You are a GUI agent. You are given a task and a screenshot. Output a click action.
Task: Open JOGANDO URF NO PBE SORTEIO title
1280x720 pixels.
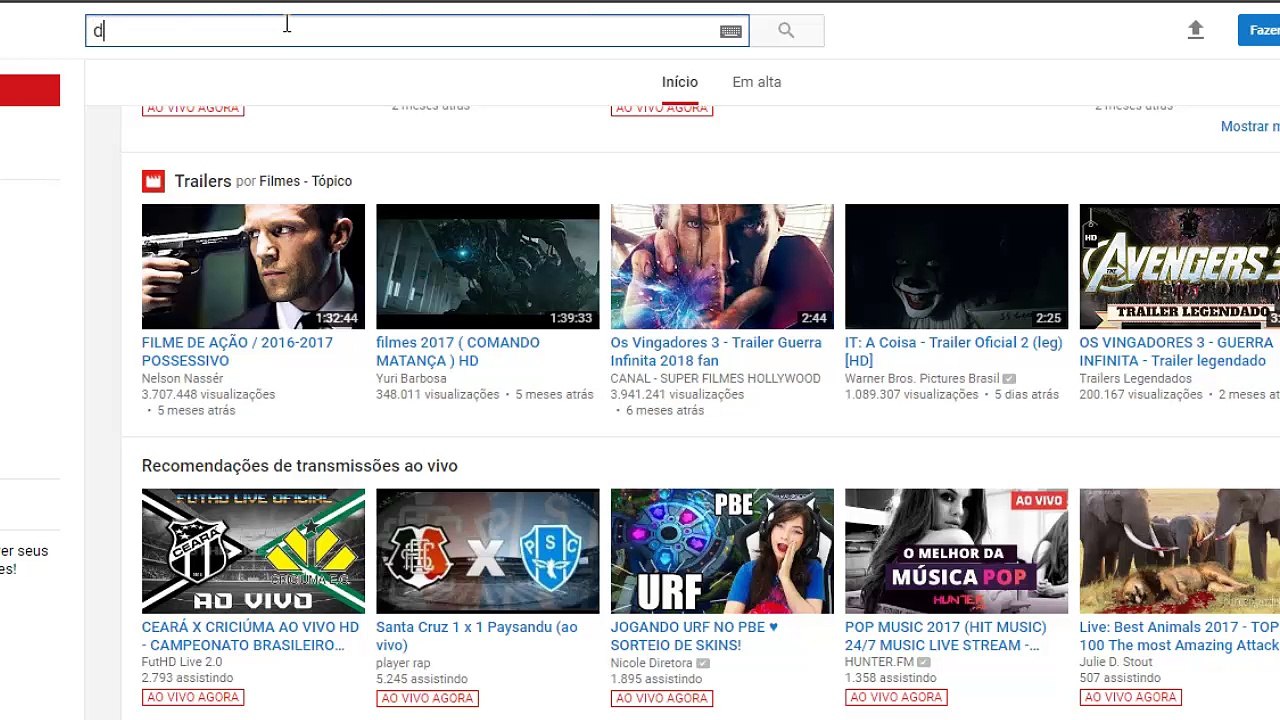coord(694,636)
